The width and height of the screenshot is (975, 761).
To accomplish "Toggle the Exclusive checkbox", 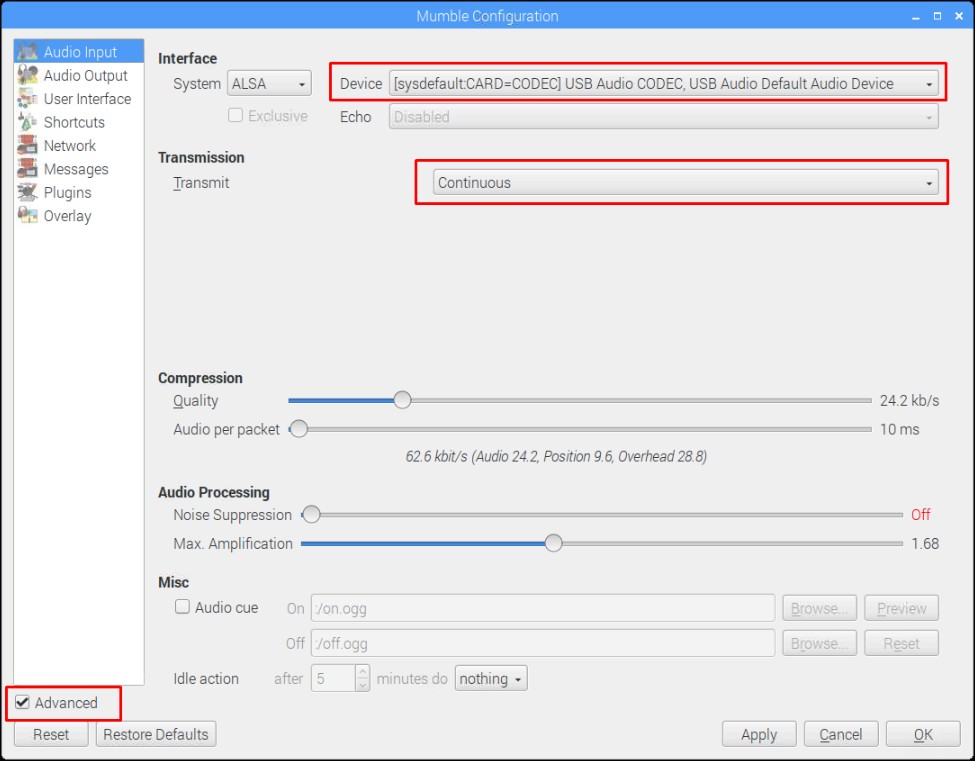I will (x=235, y=115).
